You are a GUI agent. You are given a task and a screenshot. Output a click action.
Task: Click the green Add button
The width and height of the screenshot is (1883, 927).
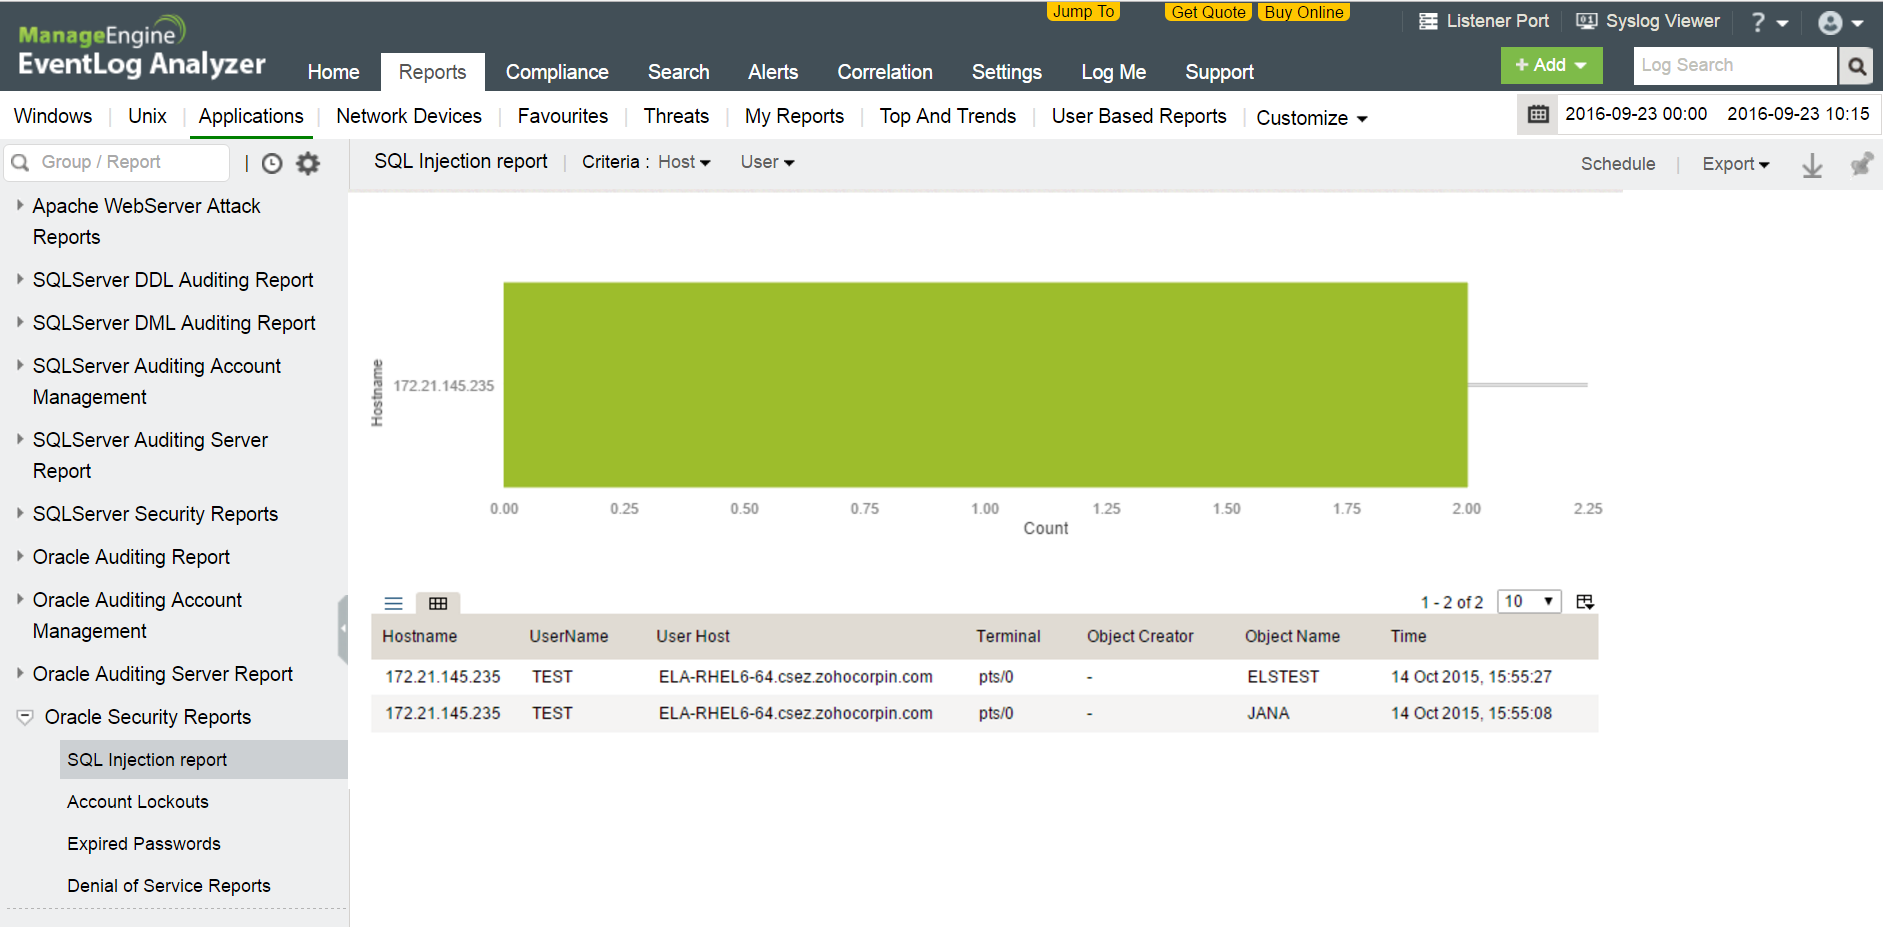(1550, 65)
